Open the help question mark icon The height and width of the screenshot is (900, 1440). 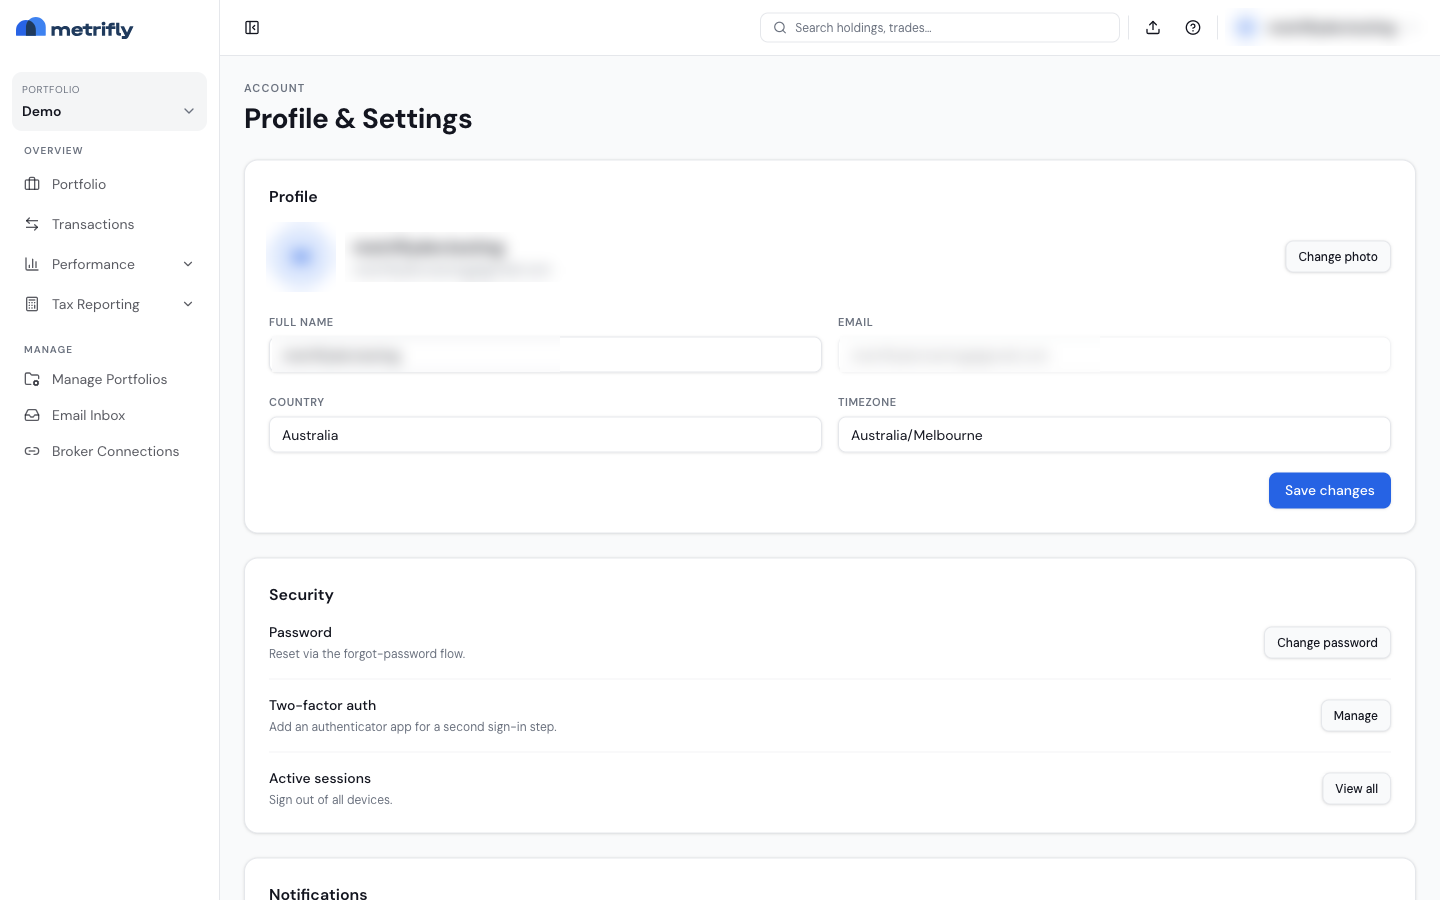pyautogui.click(x=1193, y=28)
